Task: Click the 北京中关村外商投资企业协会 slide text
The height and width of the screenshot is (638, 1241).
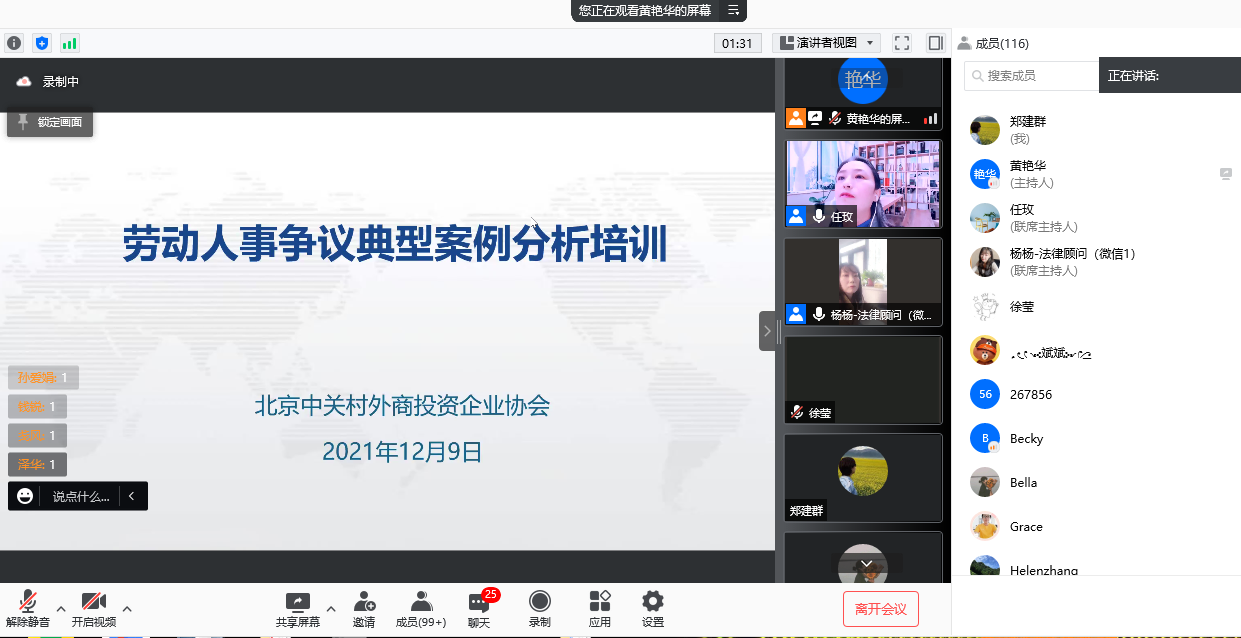Action: click(x=402, y=406)
